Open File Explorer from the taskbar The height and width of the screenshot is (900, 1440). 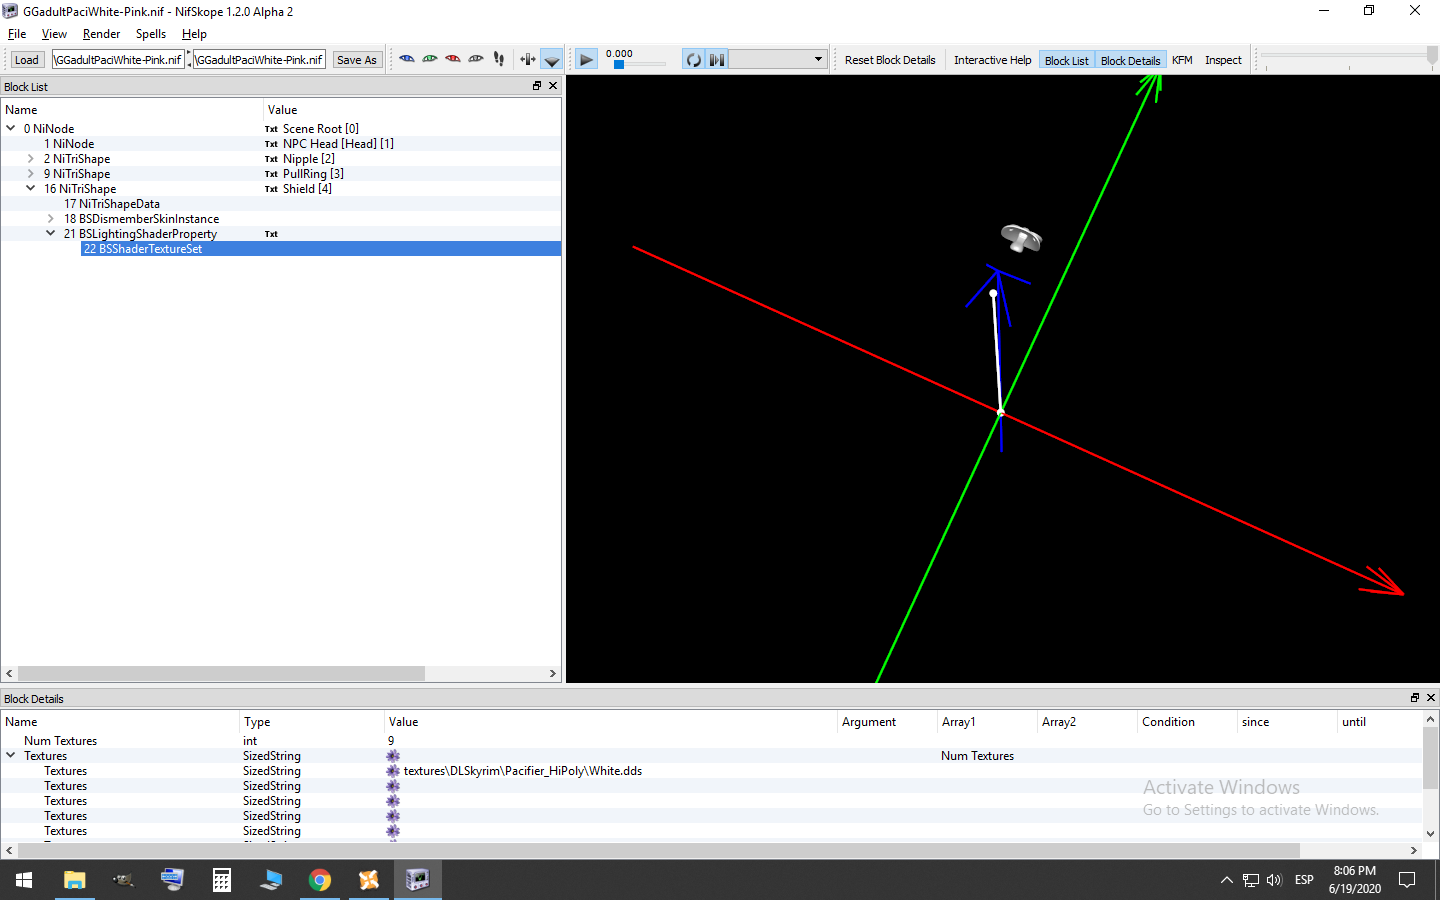[x=74, y=880]
